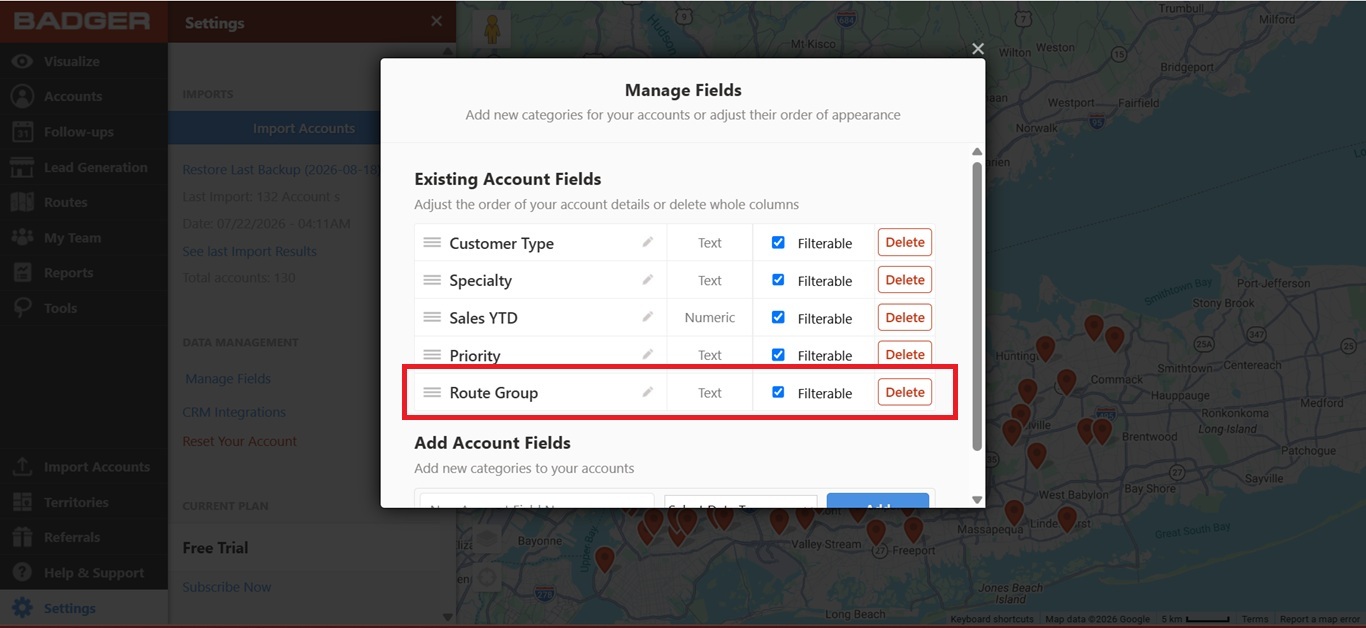Image resolution: width=1366 pixels, height=628 pixels.
Task: Click the Visualize eye icon in sidebar
Action: (x=22, y=61)
